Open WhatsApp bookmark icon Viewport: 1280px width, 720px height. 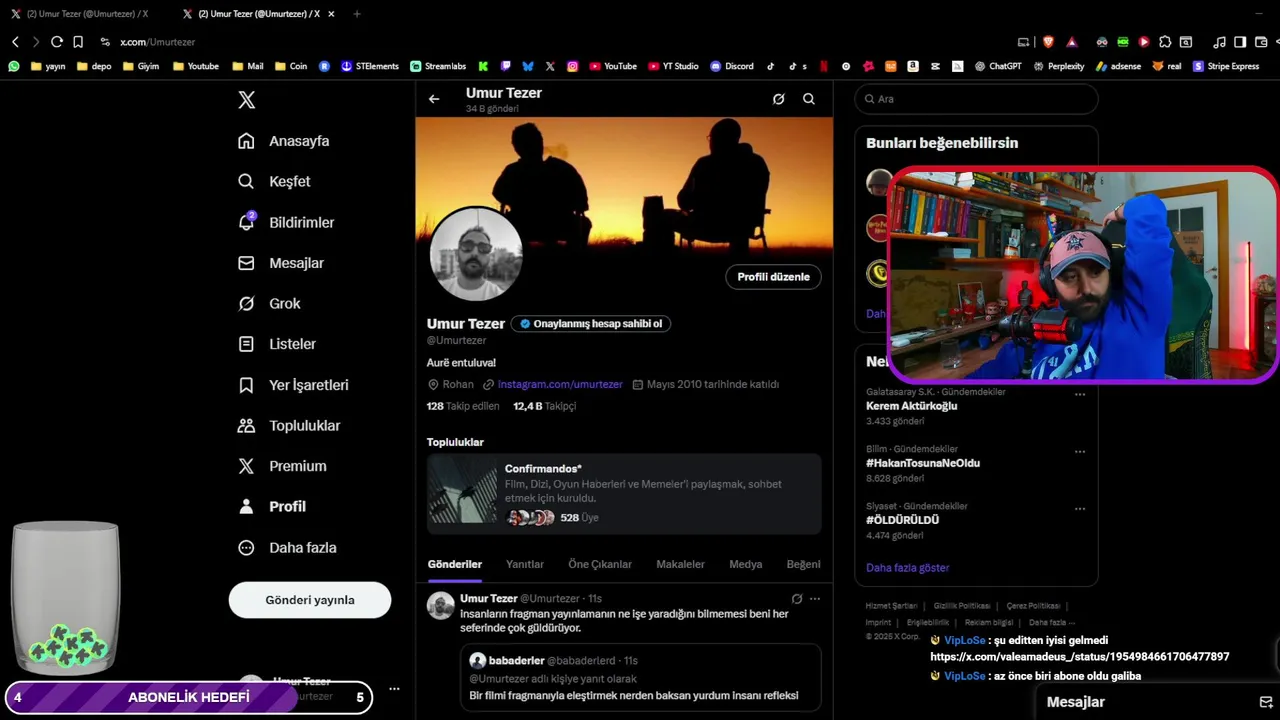coord(14,66)
